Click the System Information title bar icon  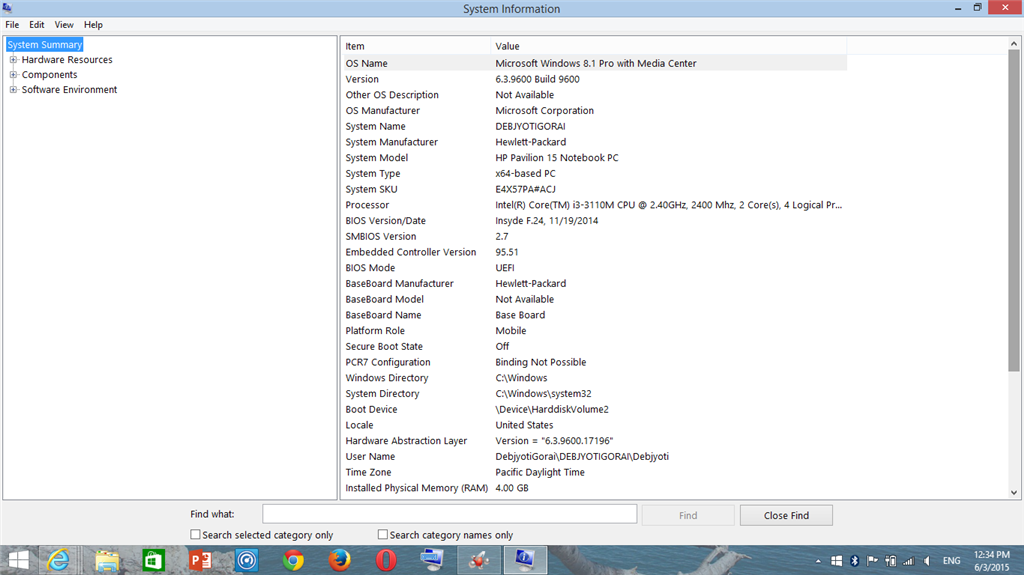click(x=7, y=8)
